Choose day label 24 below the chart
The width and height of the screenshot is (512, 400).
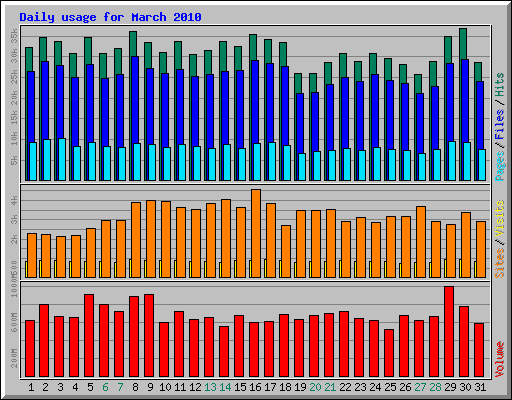[x=375, y=387]
